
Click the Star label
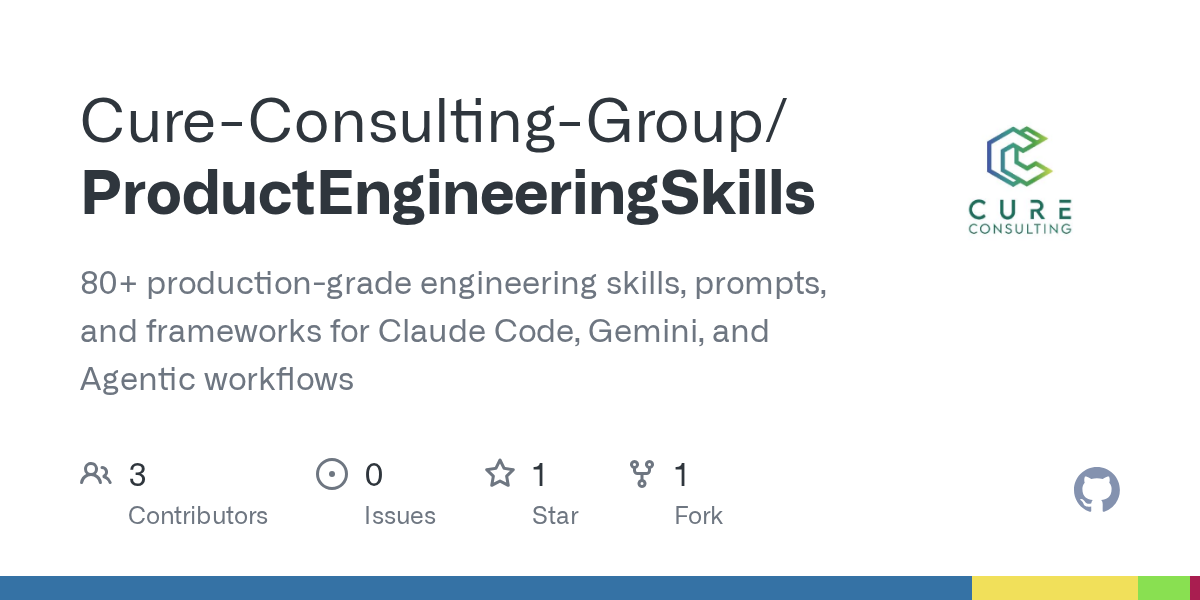(x=555, y=516)
